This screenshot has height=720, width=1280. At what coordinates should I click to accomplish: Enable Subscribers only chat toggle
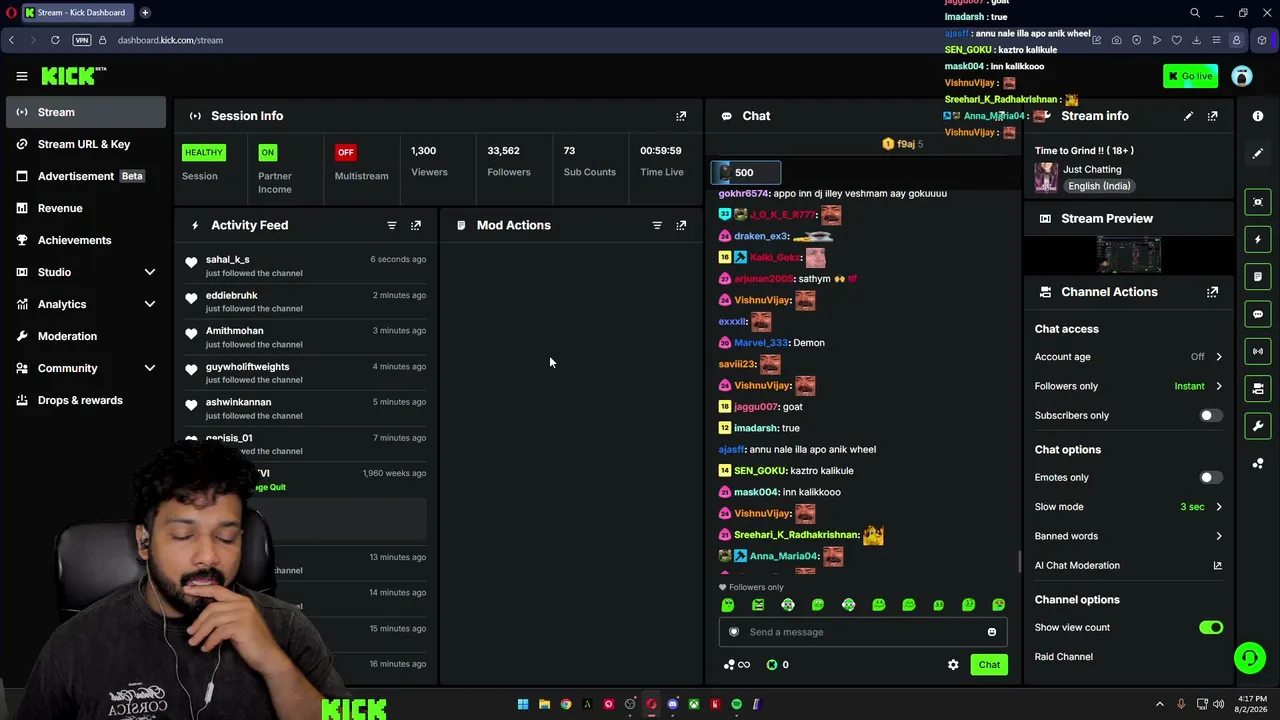coord(1211,416)
